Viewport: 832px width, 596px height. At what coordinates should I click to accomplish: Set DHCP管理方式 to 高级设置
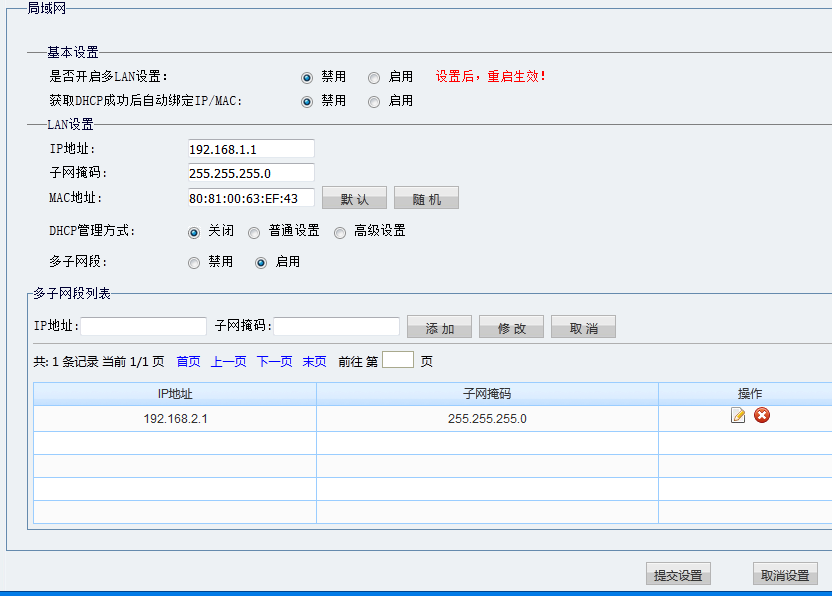340,232
